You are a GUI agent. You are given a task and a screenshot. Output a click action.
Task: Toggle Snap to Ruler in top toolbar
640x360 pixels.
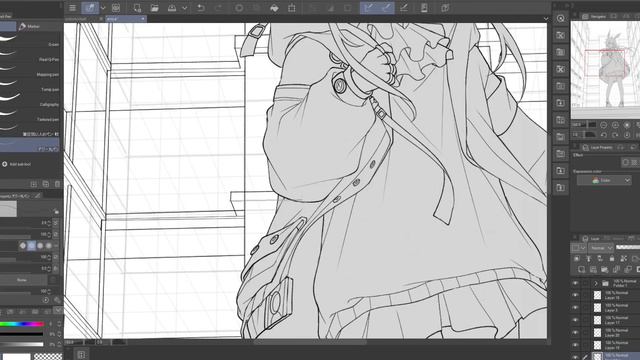tap(369, 8)
